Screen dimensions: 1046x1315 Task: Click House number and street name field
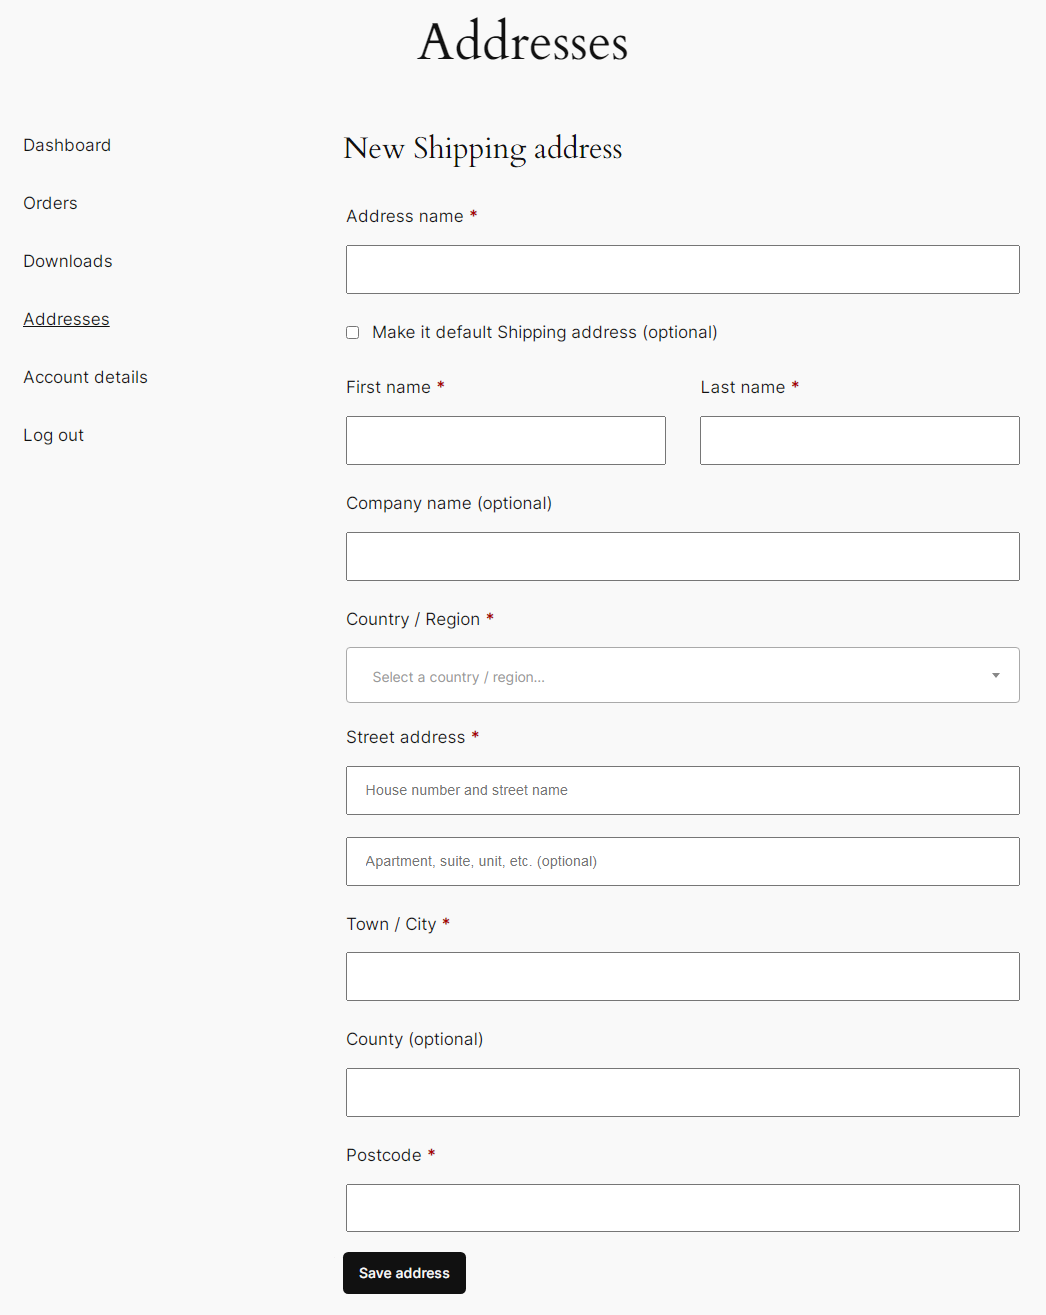[682, 791]
